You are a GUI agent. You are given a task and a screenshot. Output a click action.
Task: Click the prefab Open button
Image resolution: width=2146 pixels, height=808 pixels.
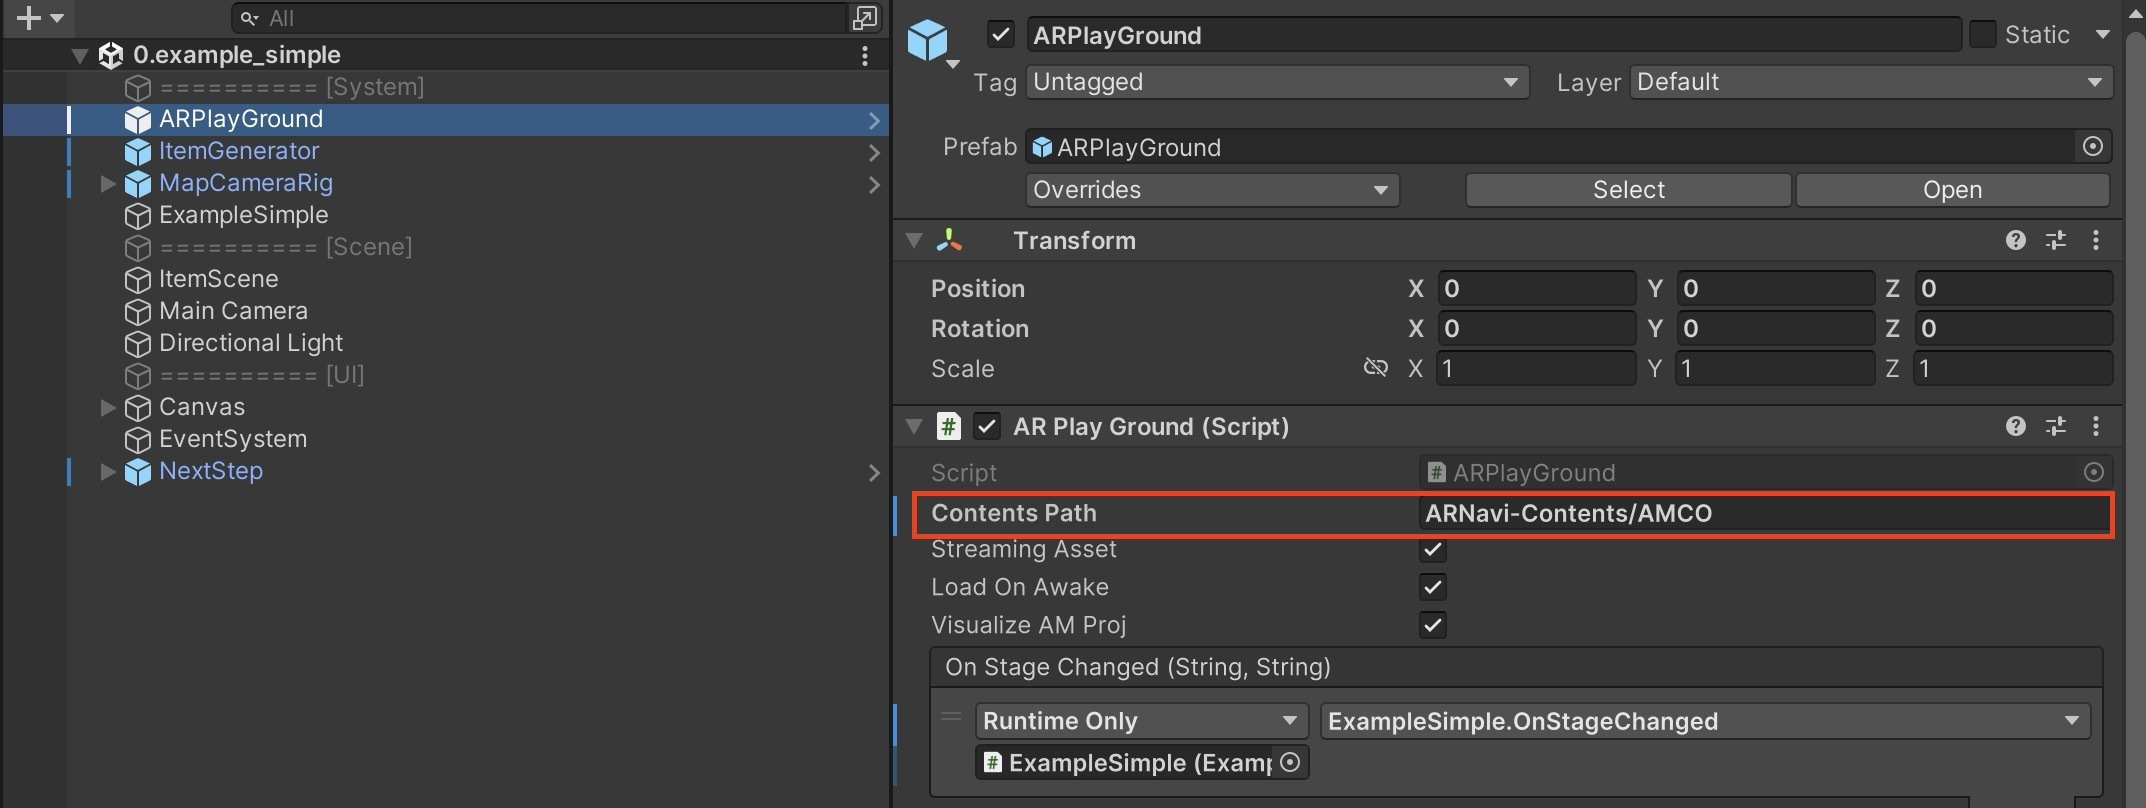[x=1951, y=190]
